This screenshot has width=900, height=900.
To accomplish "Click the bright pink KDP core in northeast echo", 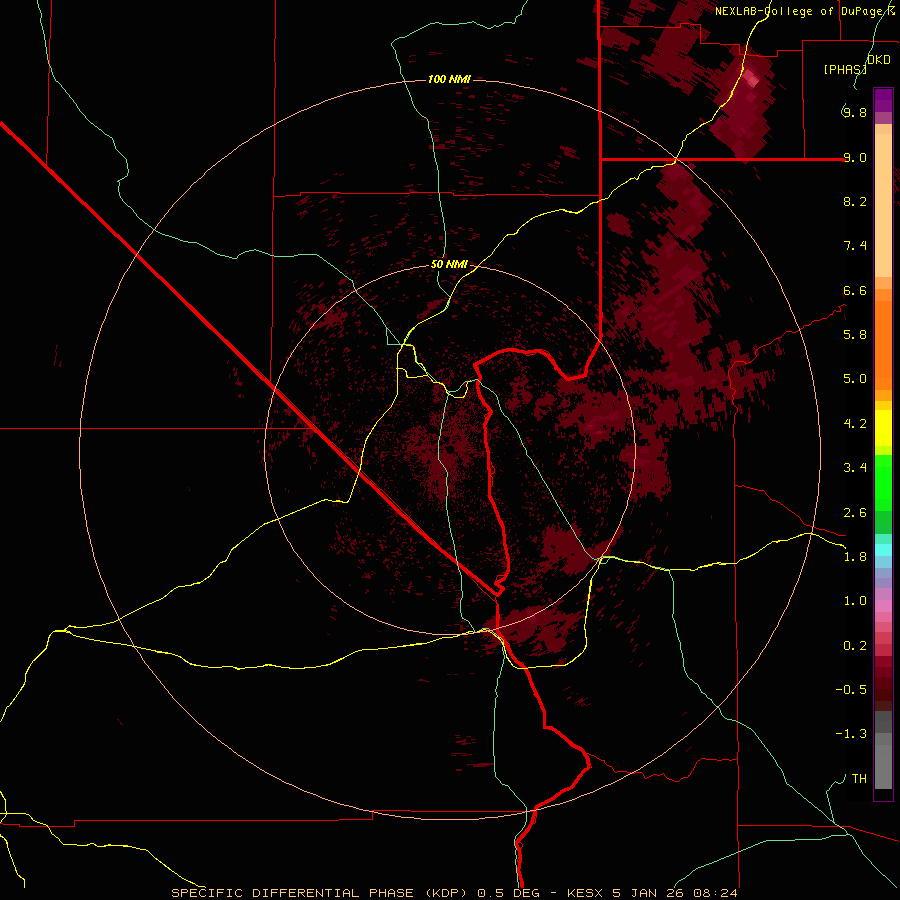I will coord(751,79).
